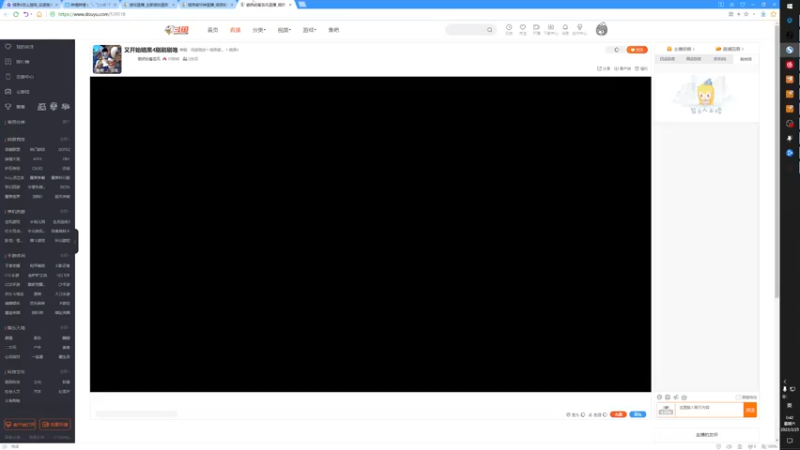Click the orange follow button with a heart
The height and width of the screenshot is (450, 800).
pyautogui.click(x=637, y=50)
